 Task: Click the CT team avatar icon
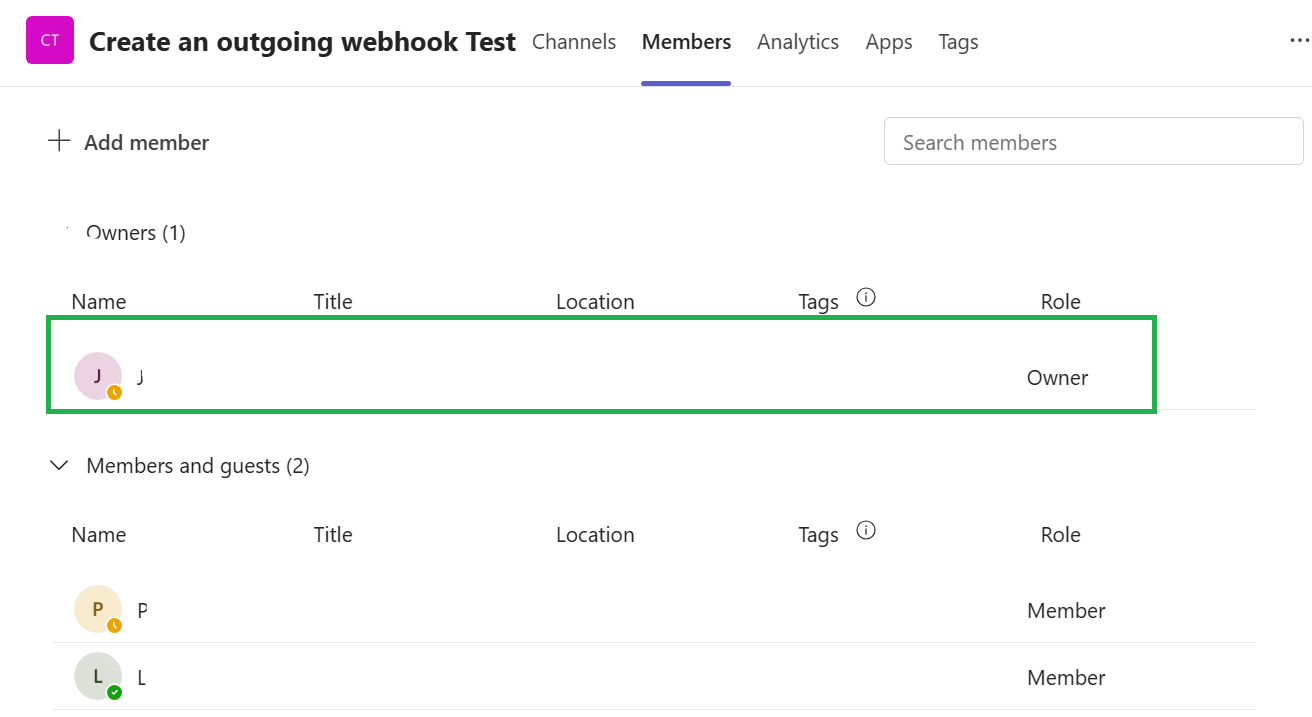coord(50,40)
